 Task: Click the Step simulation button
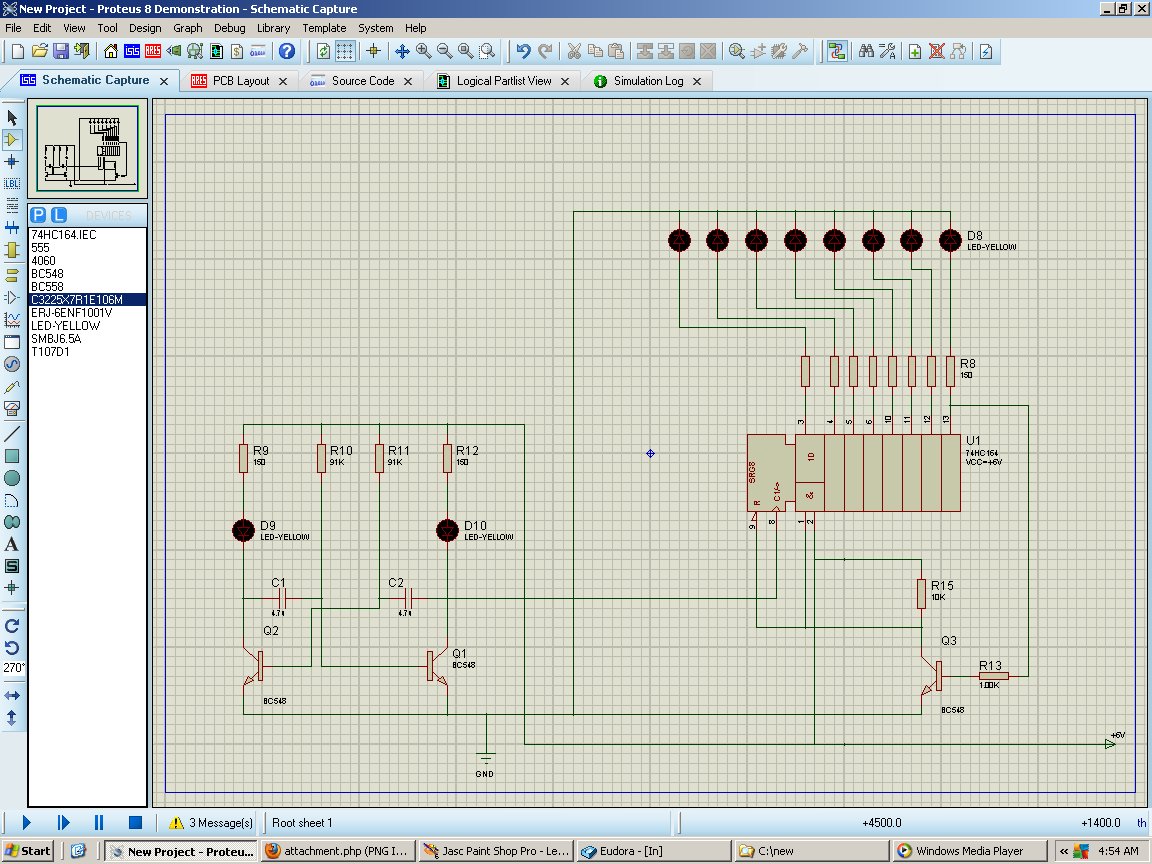tap(63, 822)
